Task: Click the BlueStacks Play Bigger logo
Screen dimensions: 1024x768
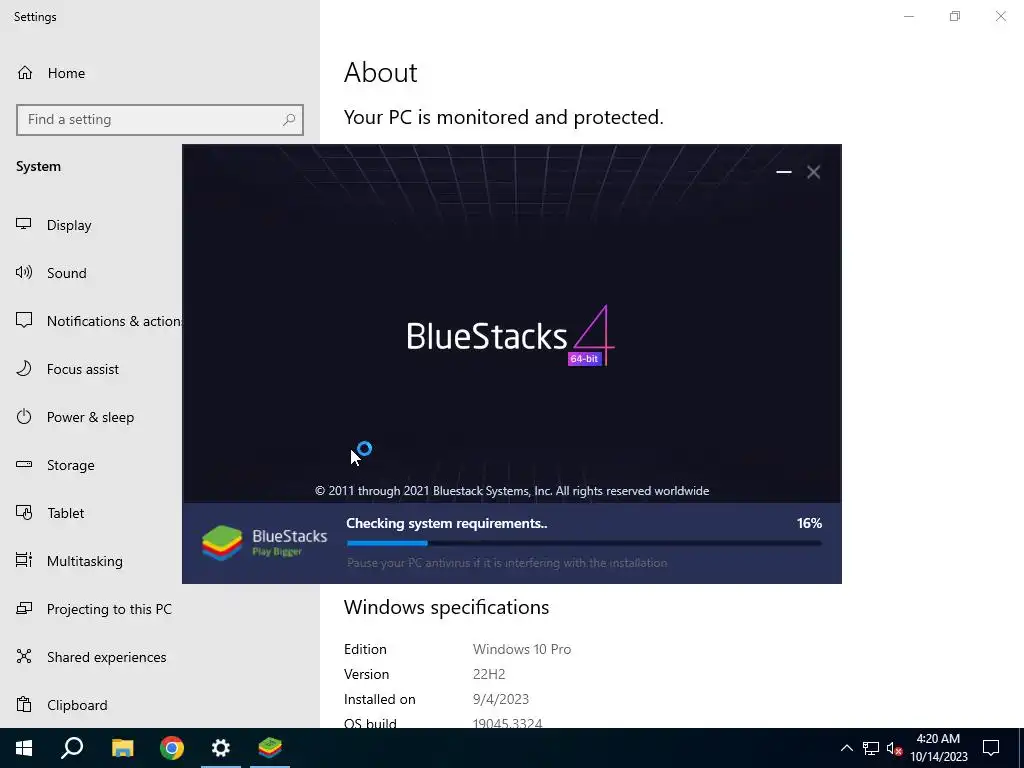Action: 264,543
